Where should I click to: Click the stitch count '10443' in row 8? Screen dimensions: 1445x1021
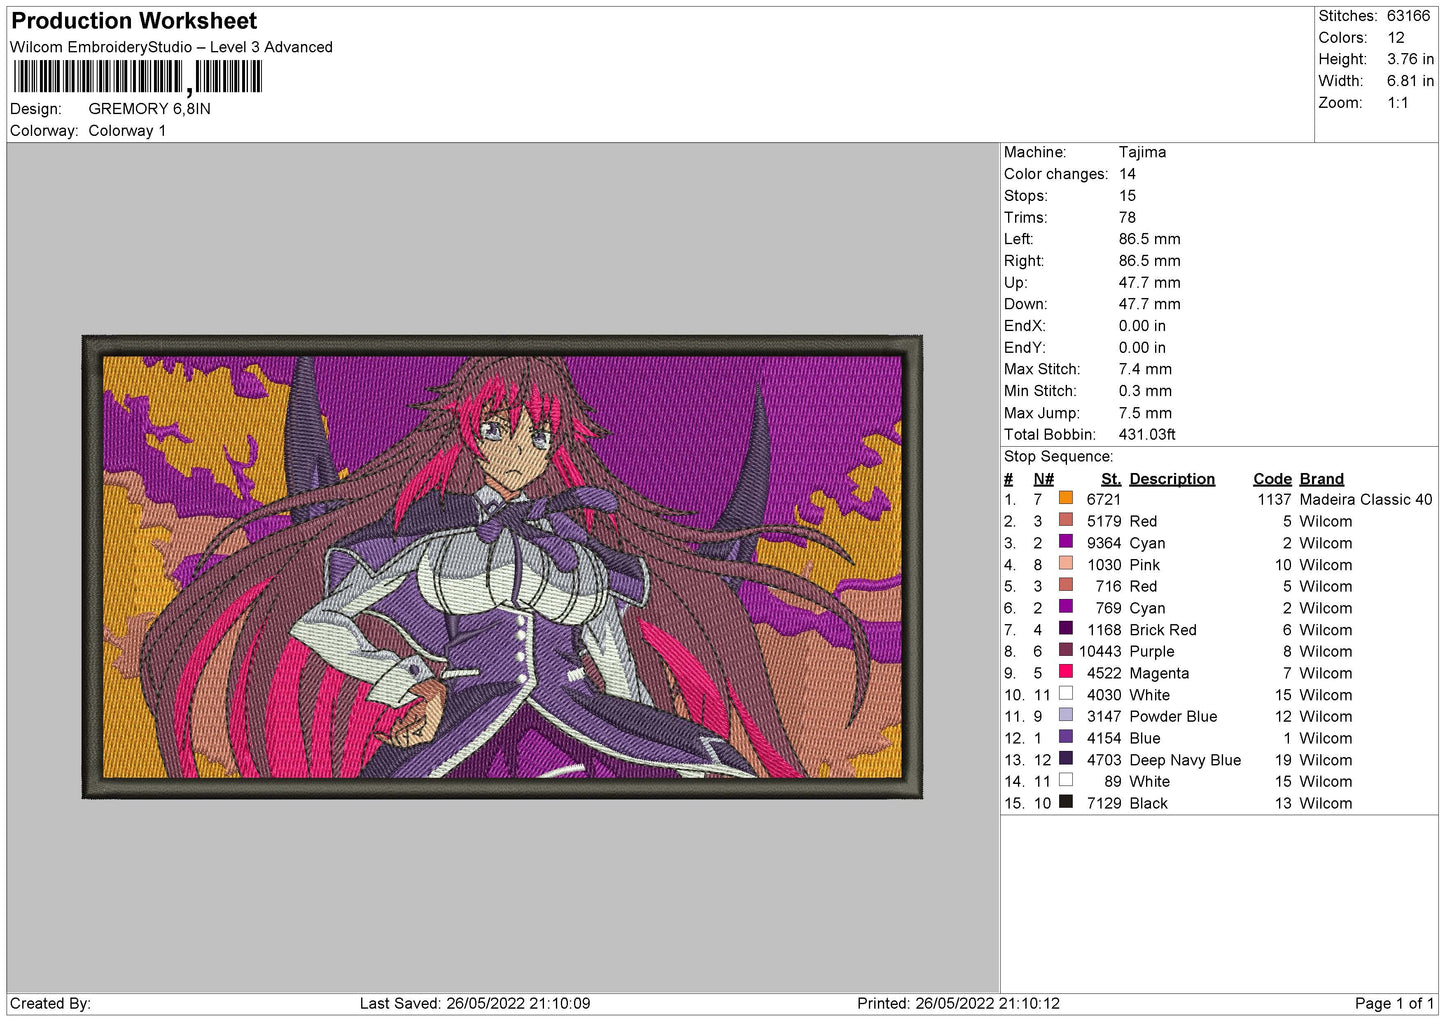pos(1099,652)
